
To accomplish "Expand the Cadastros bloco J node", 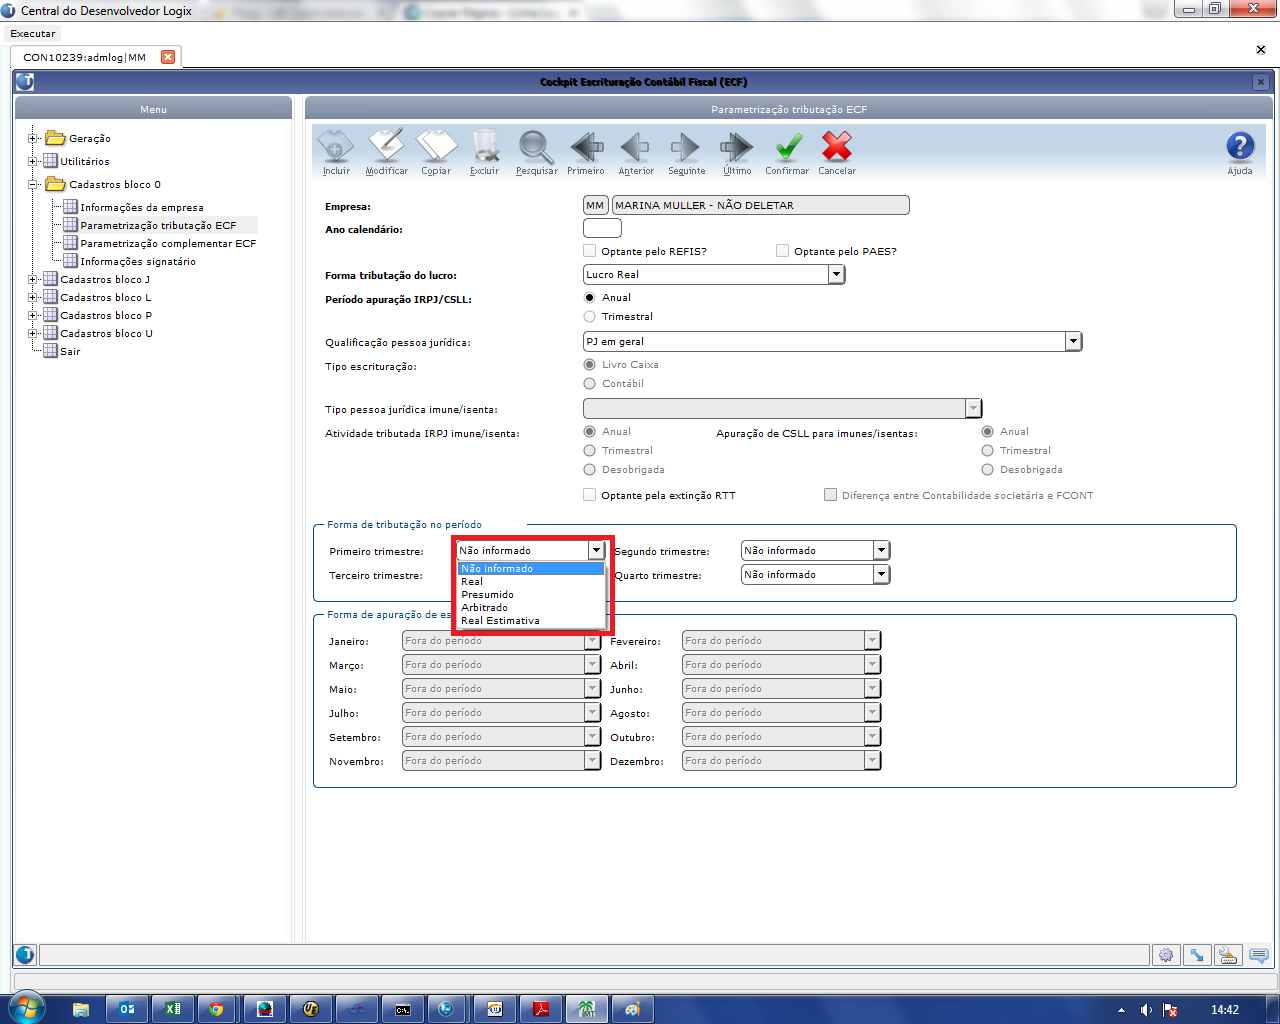I will 33,280.
